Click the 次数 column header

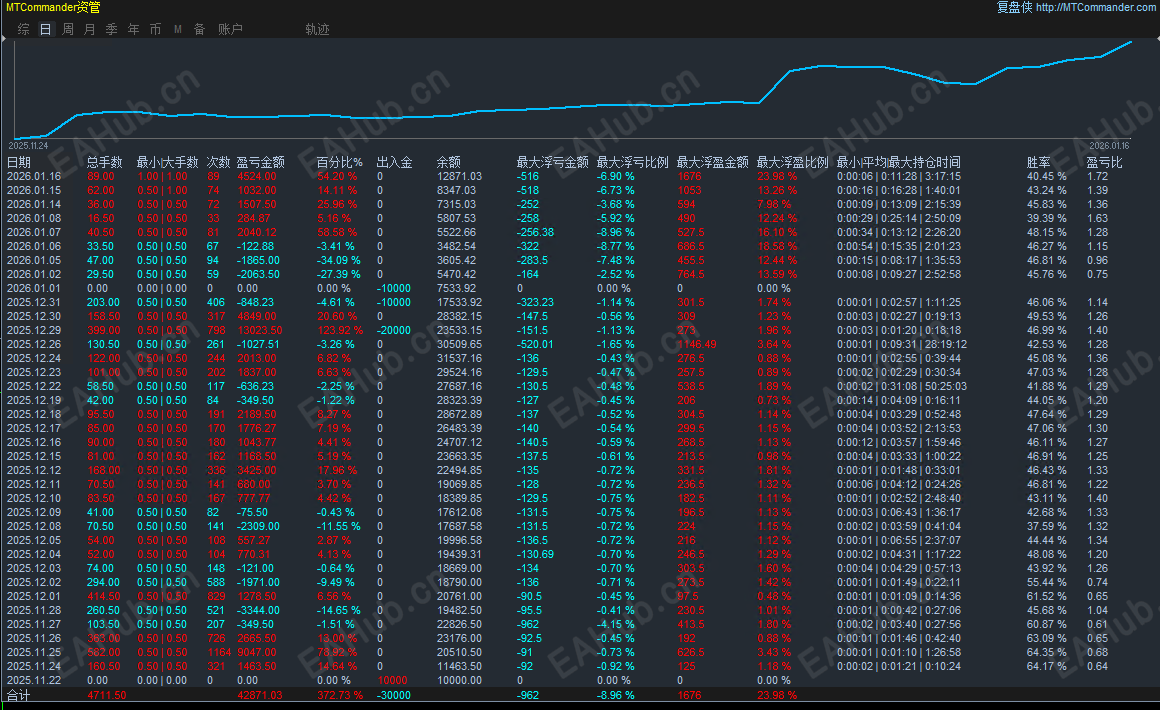218,162
